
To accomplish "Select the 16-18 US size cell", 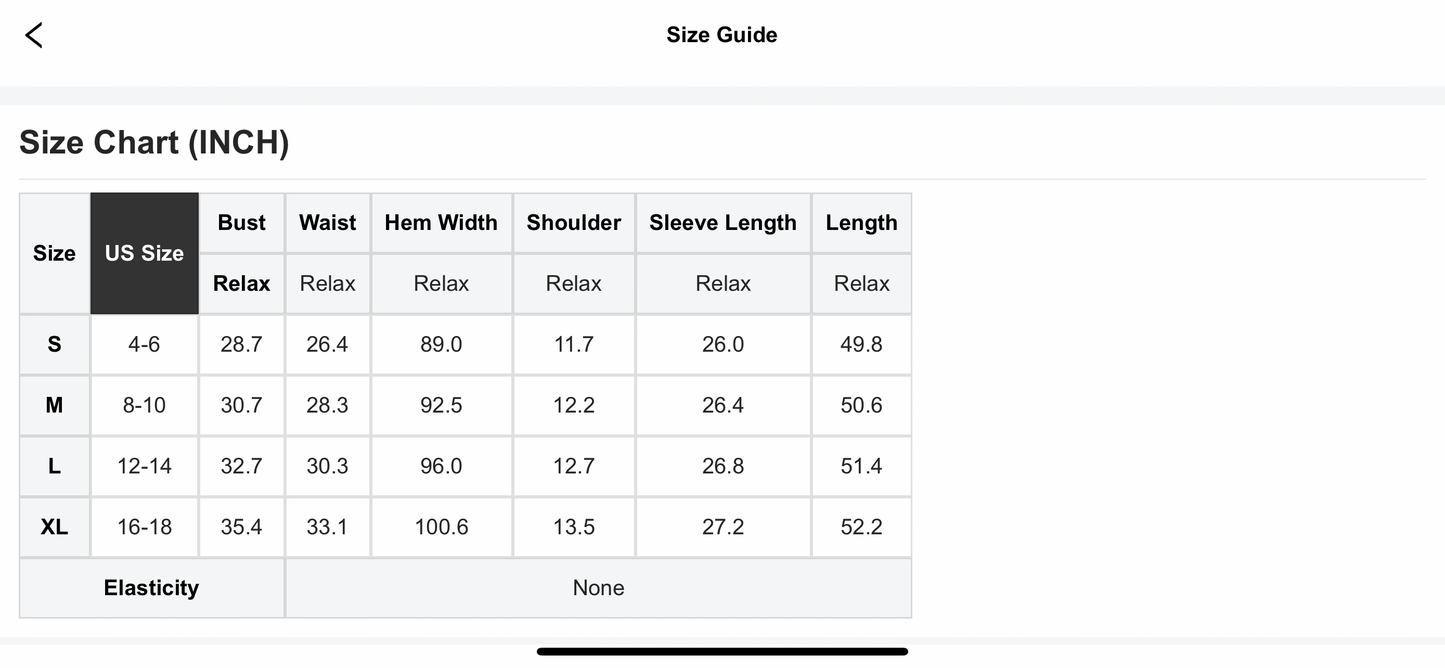I will tap(144, 527).
